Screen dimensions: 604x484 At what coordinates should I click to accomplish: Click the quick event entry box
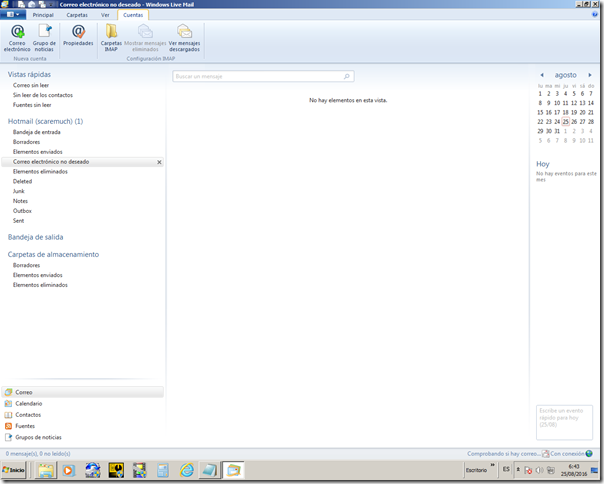coord(564,422)
